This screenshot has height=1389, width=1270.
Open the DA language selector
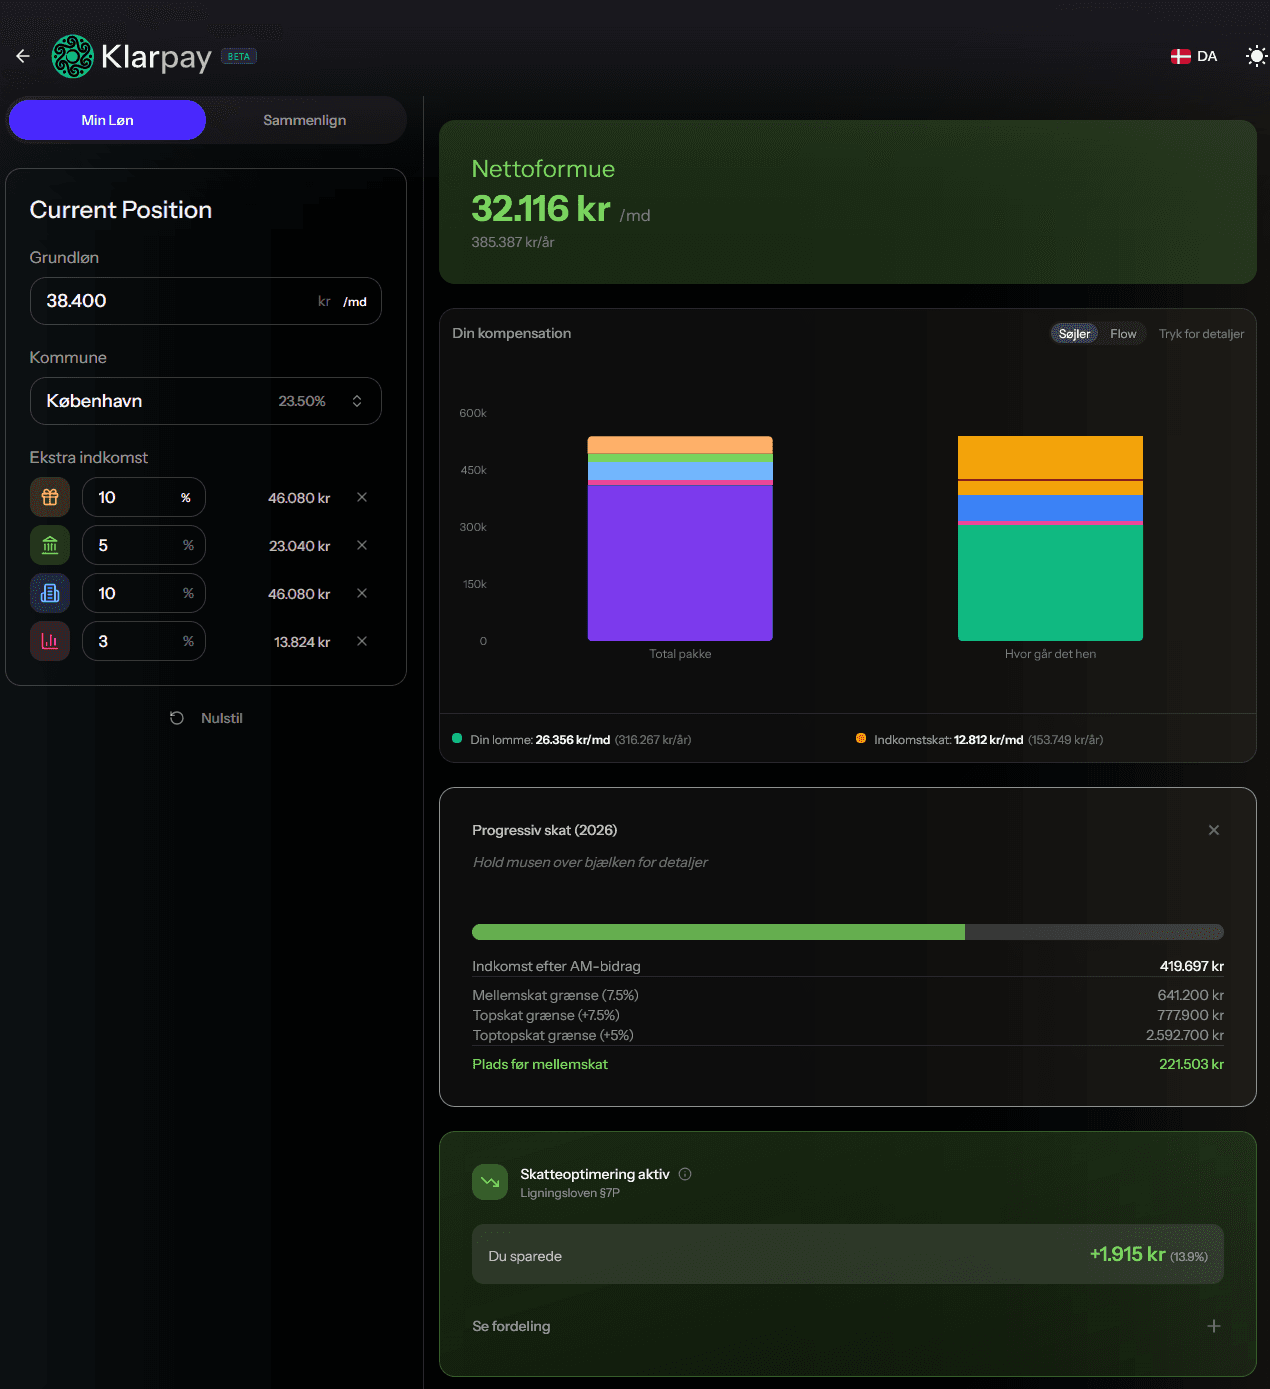pyautogui.click(x=1194, y=56)
